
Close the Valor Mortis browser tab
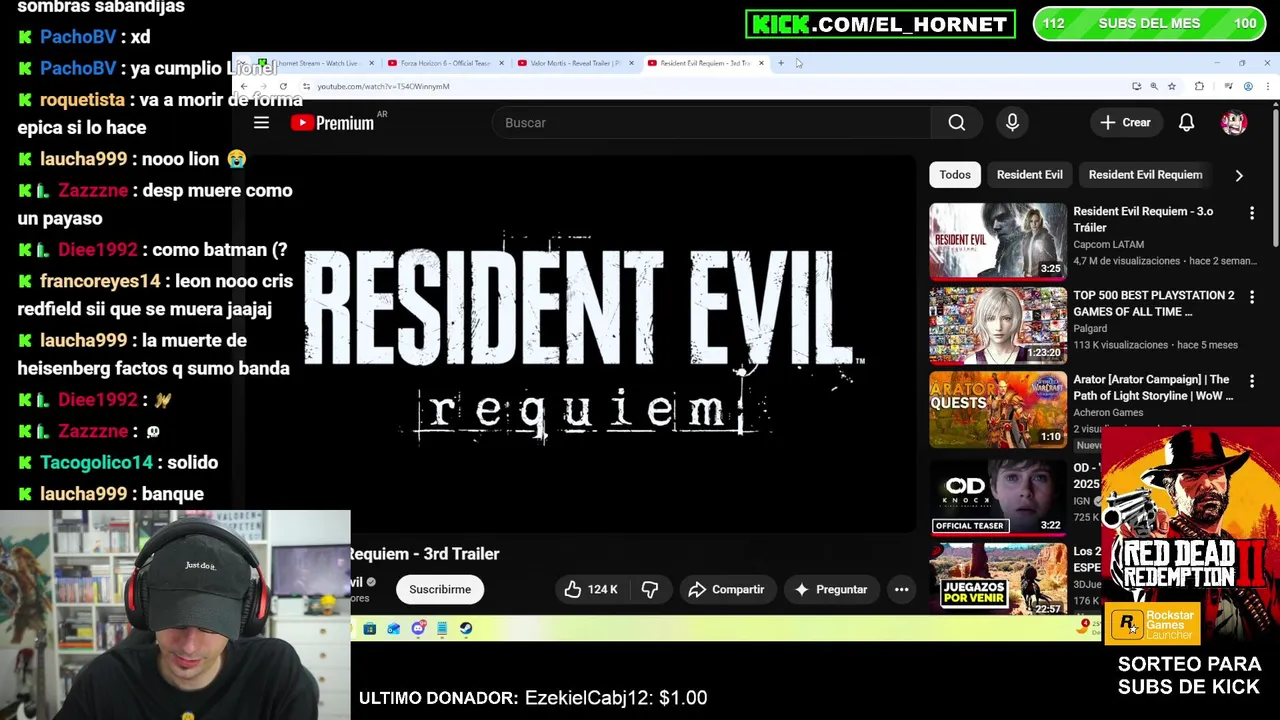[631, 63]
